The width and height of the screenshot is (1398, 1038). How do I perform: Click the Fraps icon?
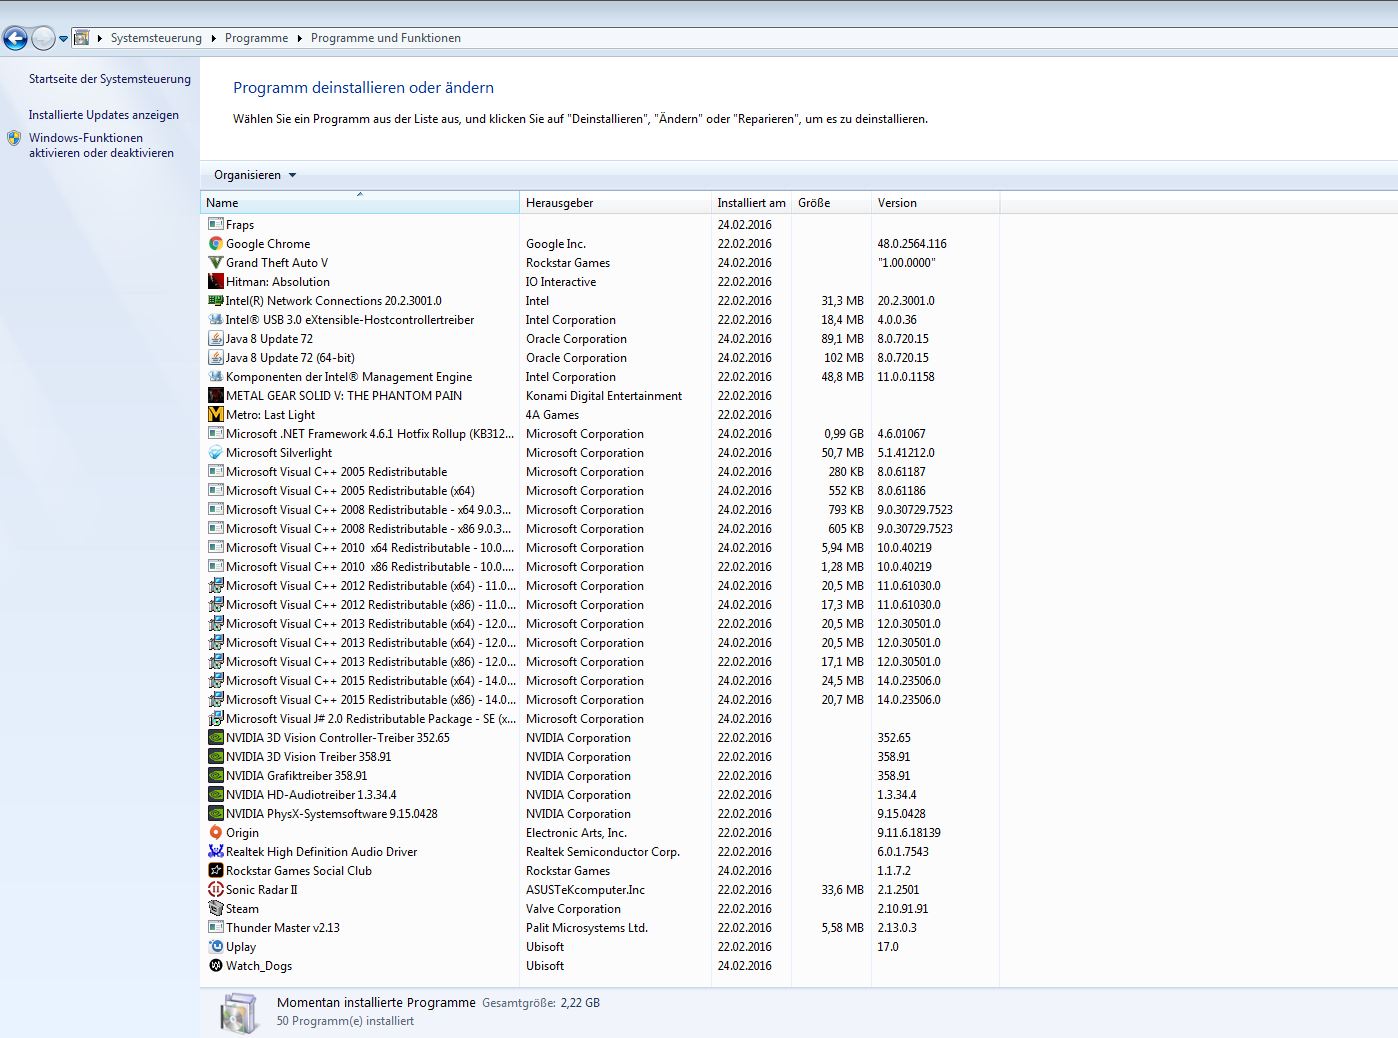pyautogui.click(x=215, y=224)
